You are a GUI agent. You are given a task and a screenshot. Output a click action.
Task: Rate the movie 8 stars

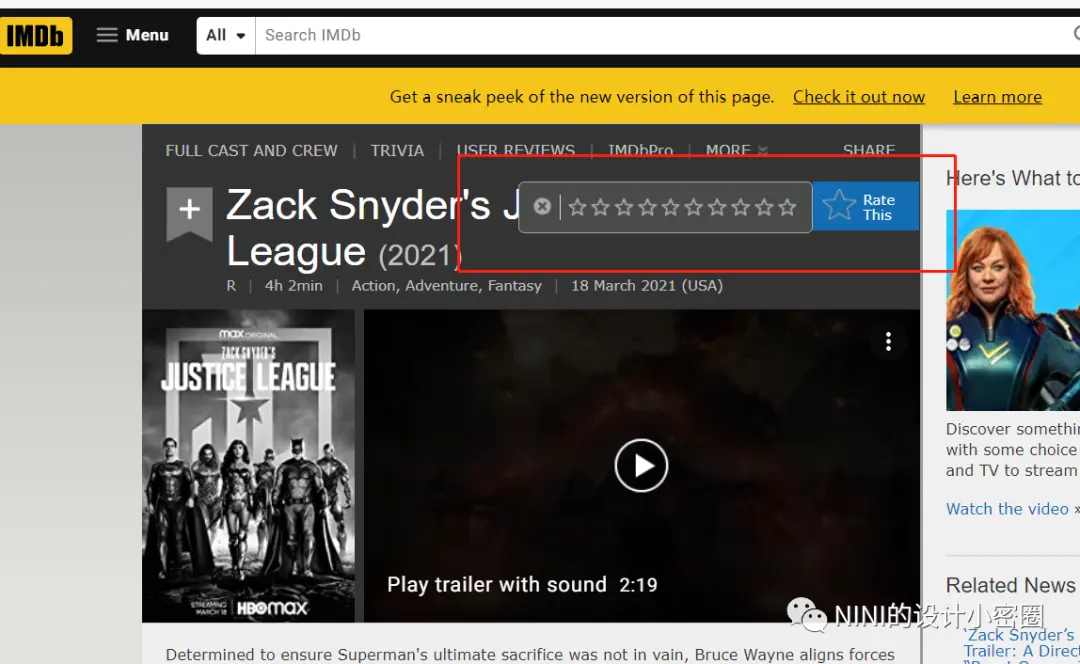click(741, 207)
